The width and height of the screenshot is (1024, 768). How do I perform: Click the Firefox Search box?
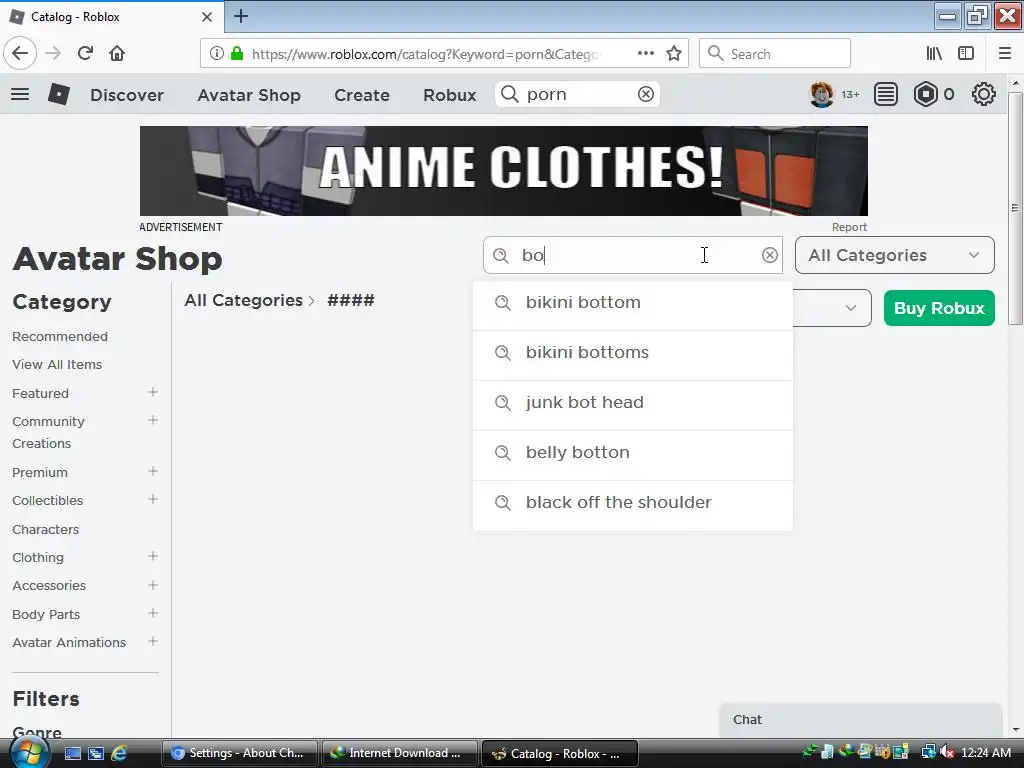coord(775,54)
